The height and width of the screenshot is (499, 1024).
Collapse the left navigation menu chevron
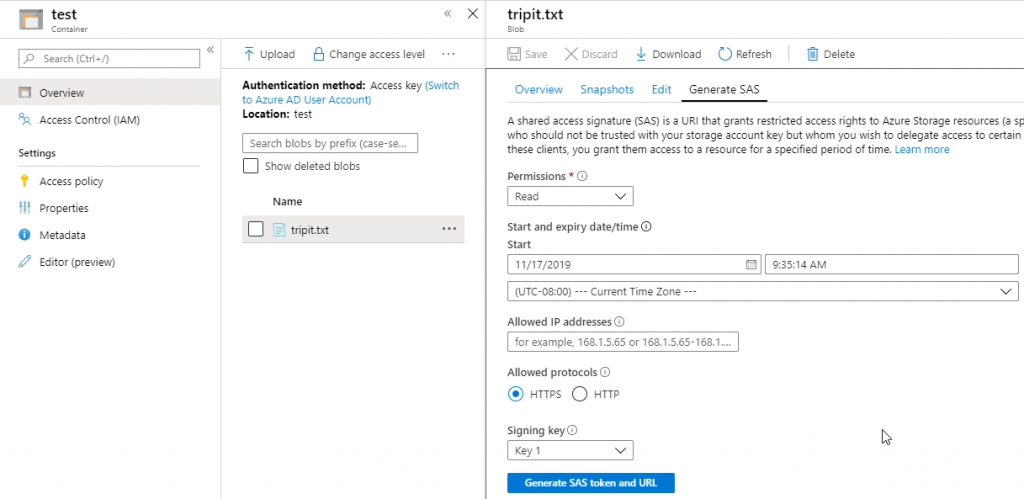click(210, 50)
